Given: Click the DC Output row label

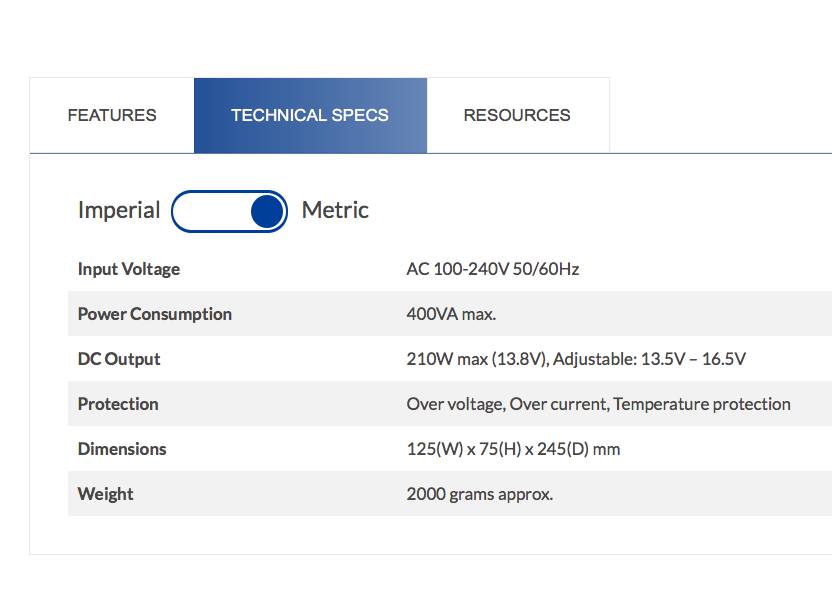Looking at the screenshot, I should click(x=119, y=359).
